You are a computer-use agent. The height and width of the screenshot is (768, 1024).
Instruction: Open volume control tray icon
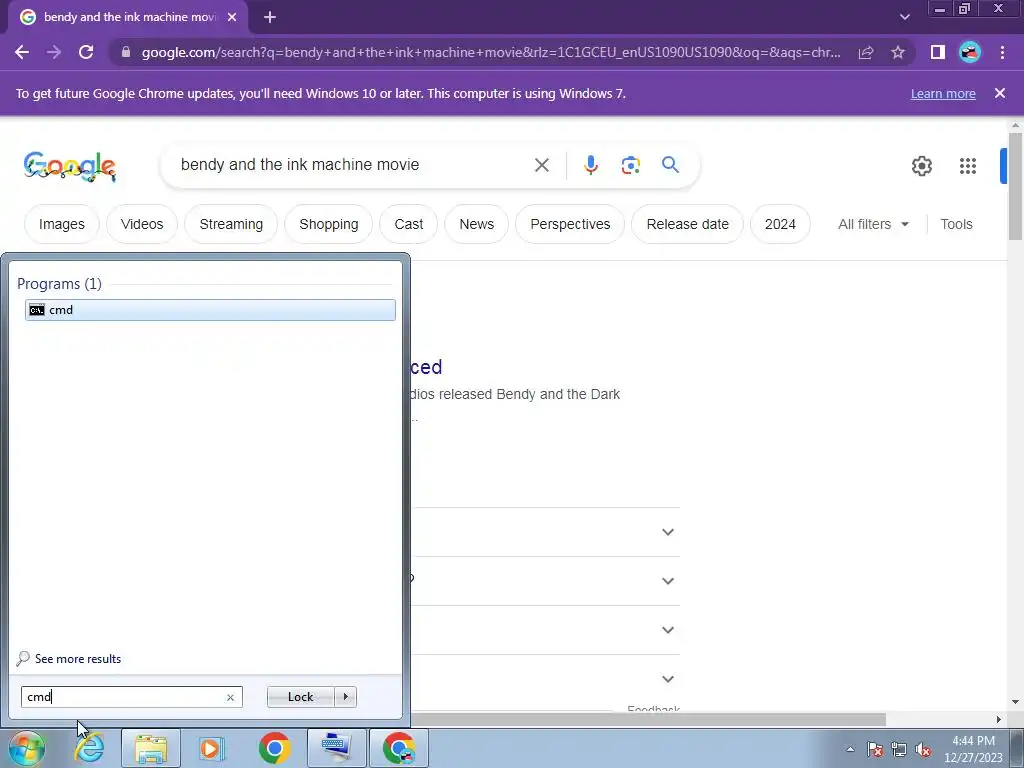(x=923, y=749)
